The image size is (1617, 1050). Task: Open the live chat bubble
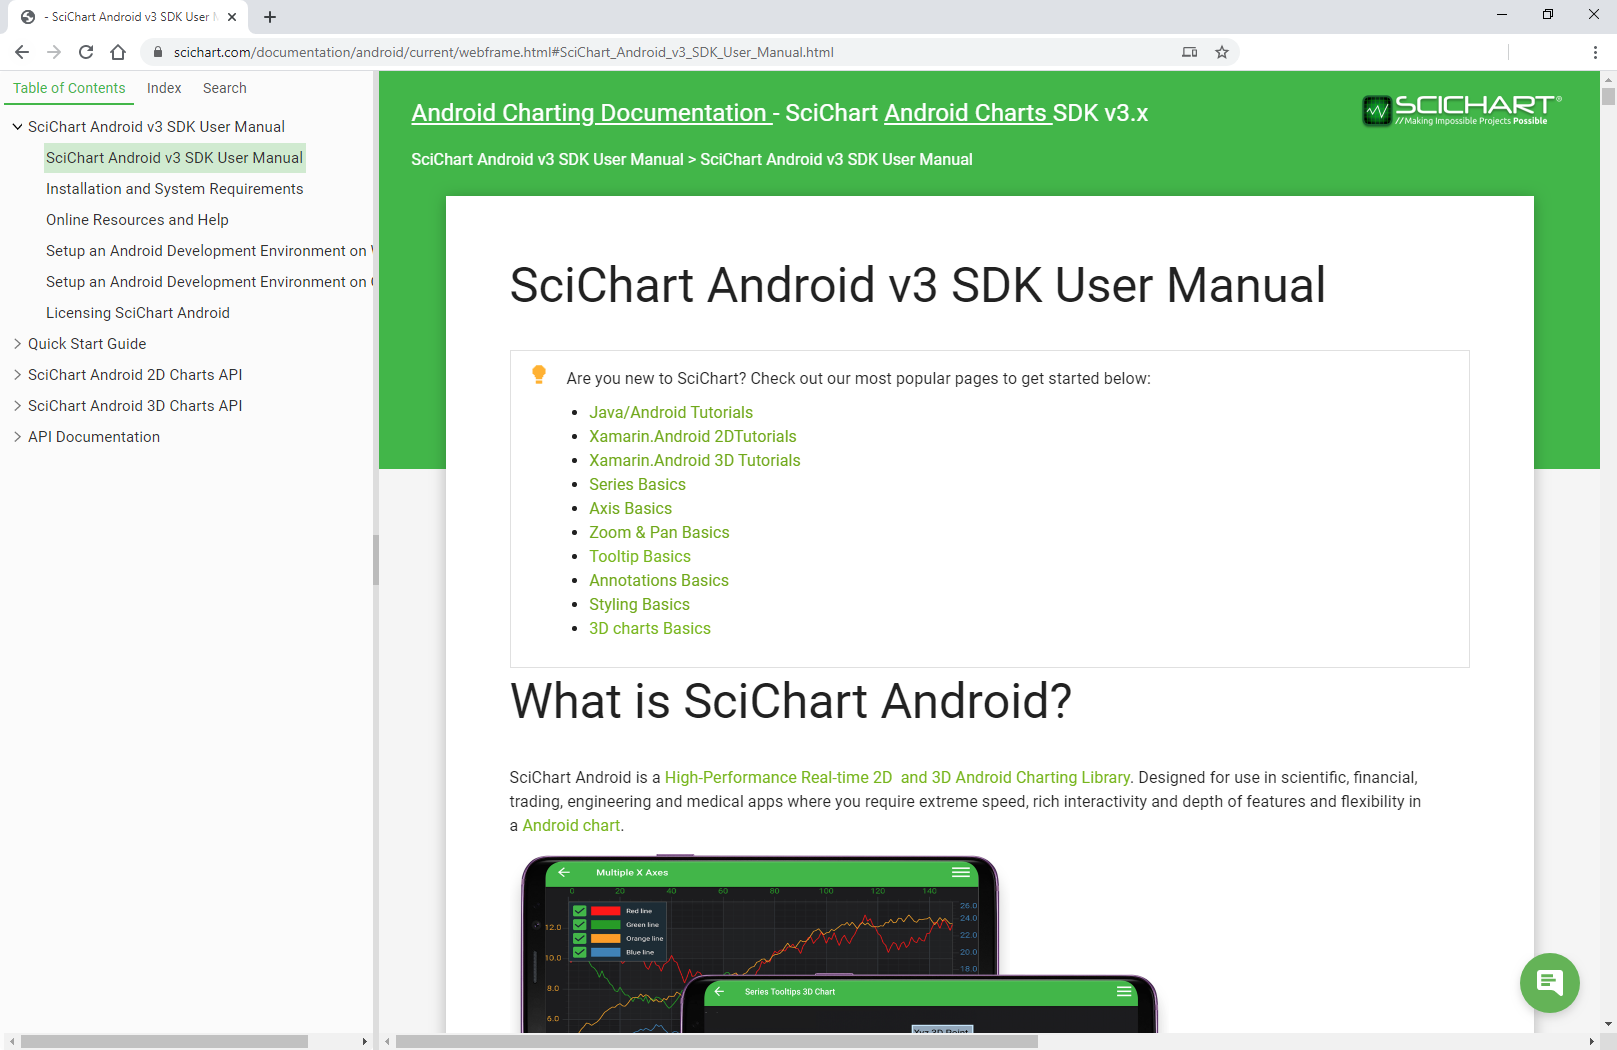pos(1550,983)
